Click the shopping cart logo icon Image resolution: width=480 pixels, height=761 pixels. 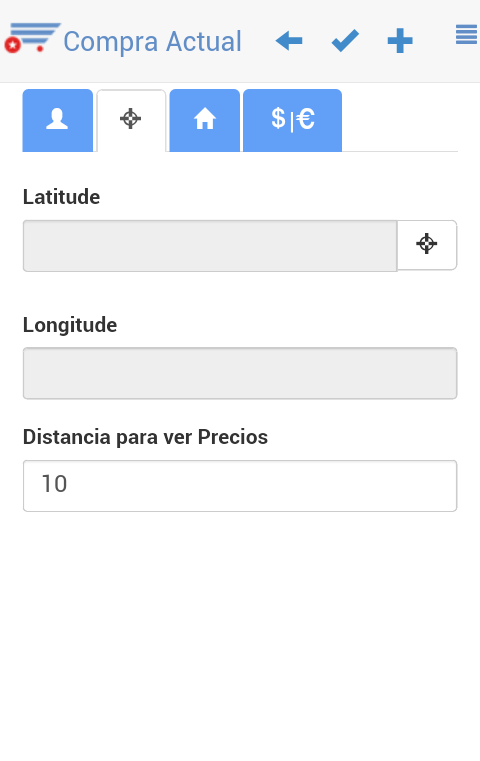point(33,37)
